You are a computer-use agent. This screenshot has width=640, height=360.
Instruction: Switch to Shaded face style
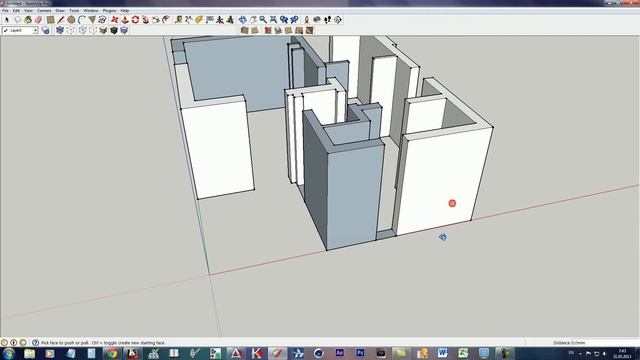[x=103, y=30]
